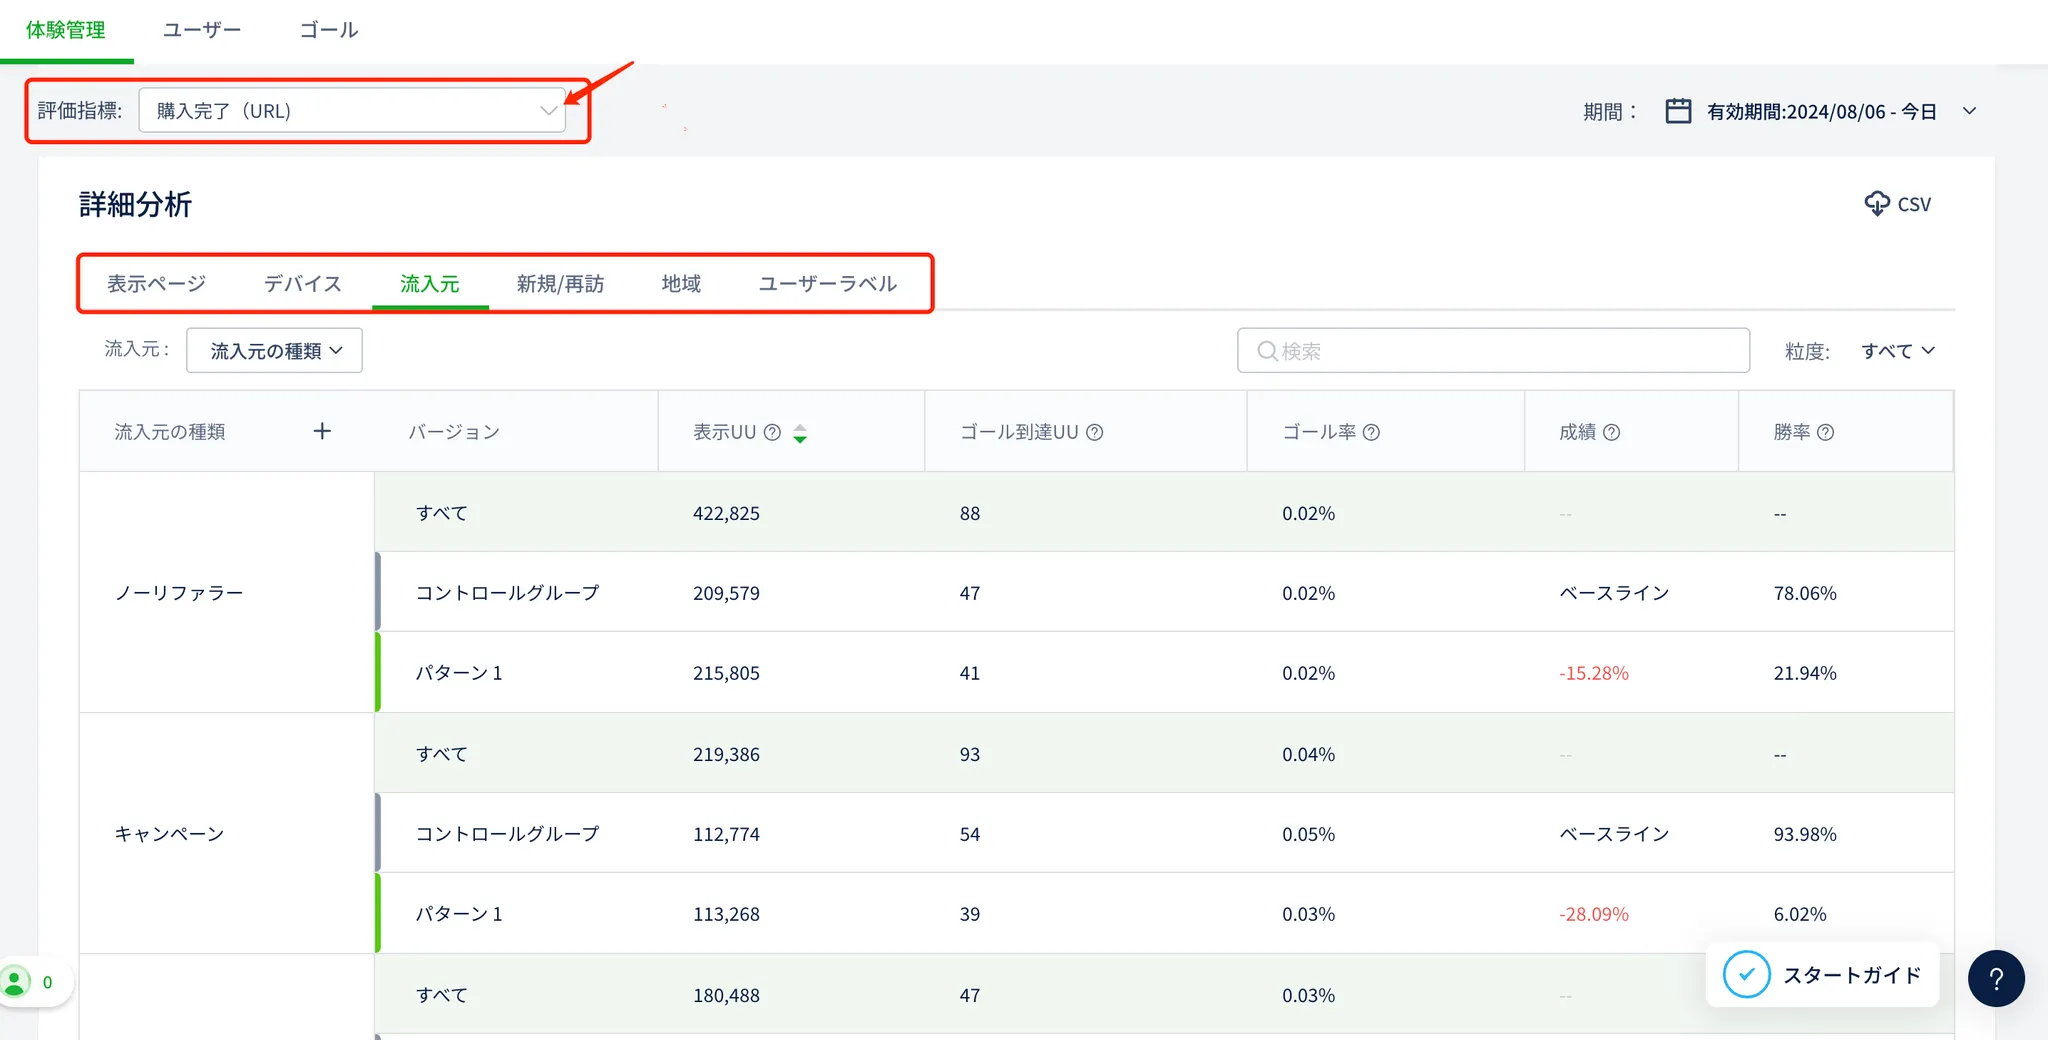Viewport: 2048px width, 1040px height.
Task: Click the help icon beside ゴール到達UU
Action: tap(1095, 432)
